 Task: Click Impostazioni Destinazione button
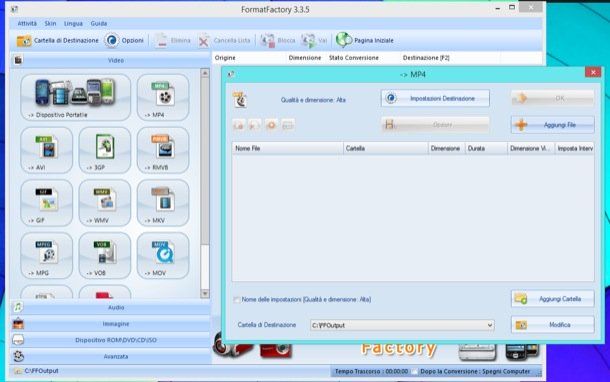click(x=435, y=98)
